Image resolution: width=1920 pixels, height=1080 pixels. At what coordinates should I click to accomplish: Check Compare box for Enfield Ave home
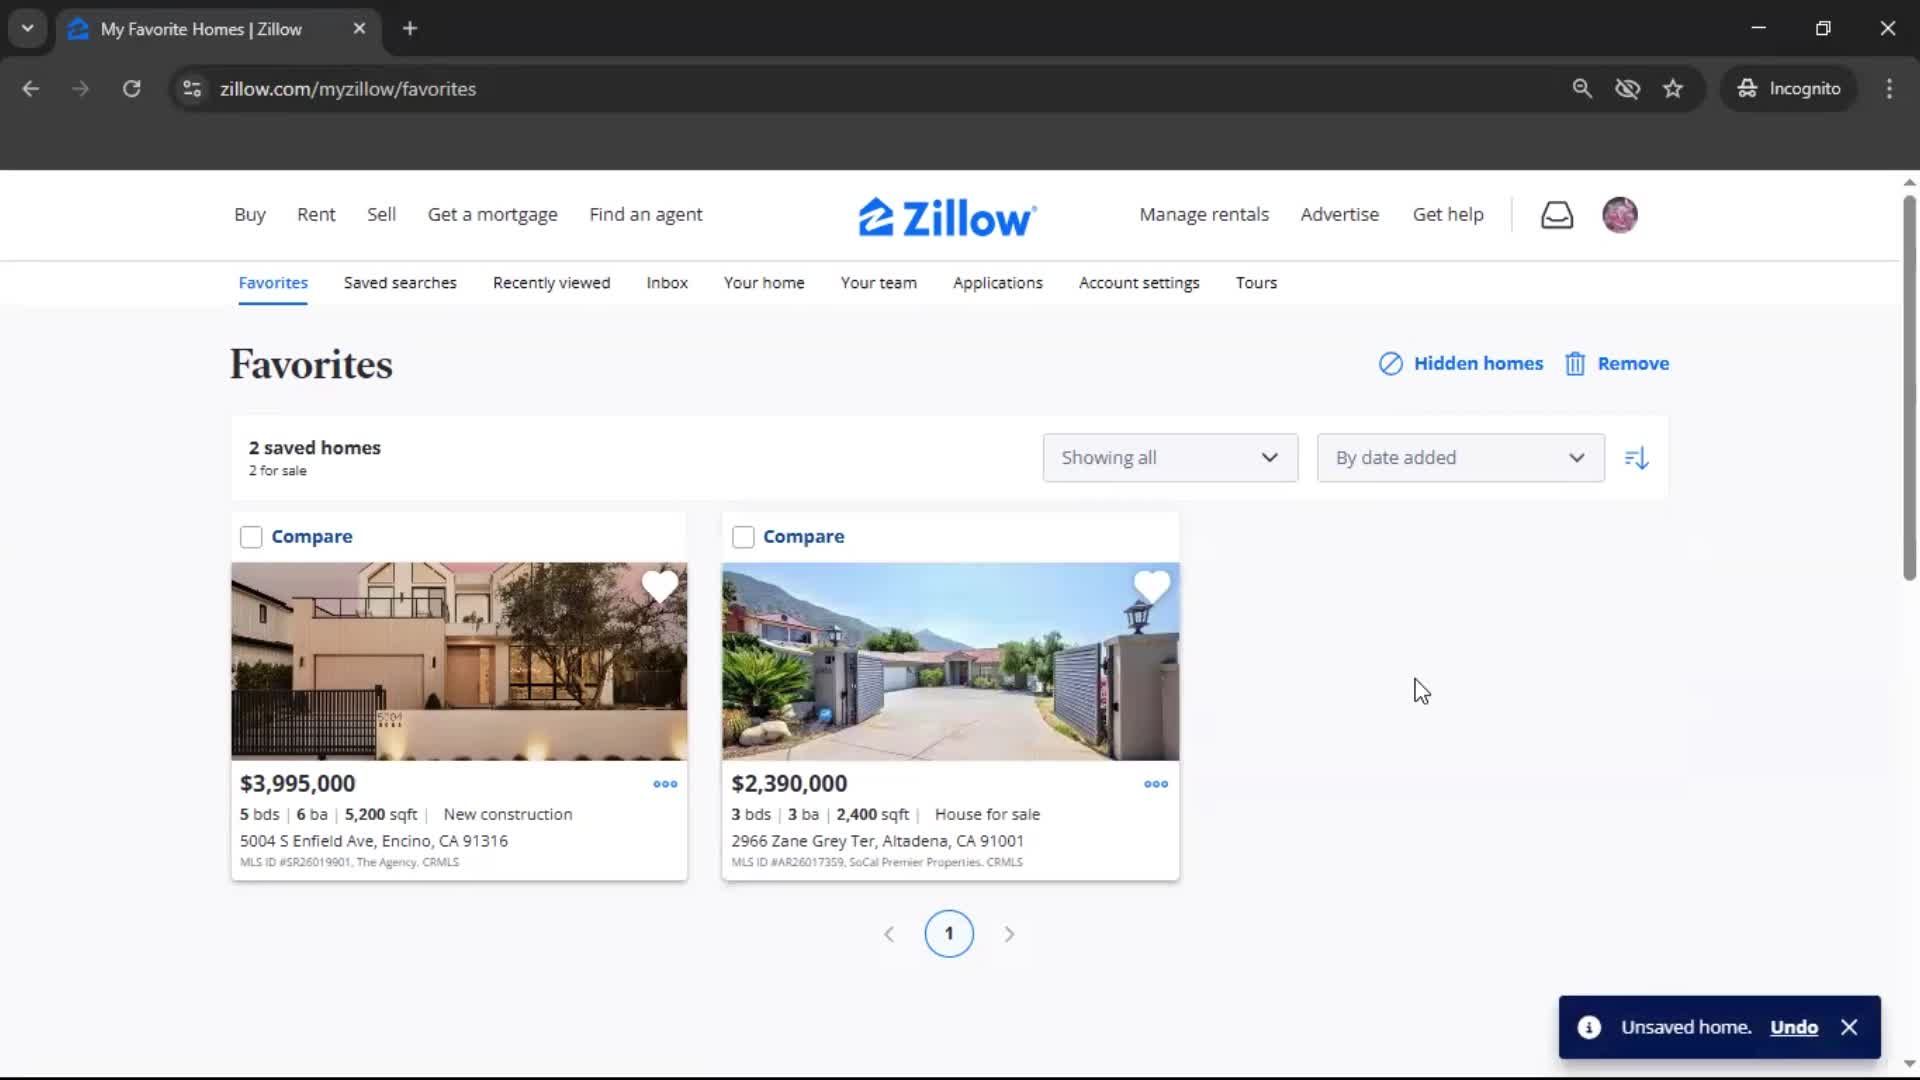(251, 537)
